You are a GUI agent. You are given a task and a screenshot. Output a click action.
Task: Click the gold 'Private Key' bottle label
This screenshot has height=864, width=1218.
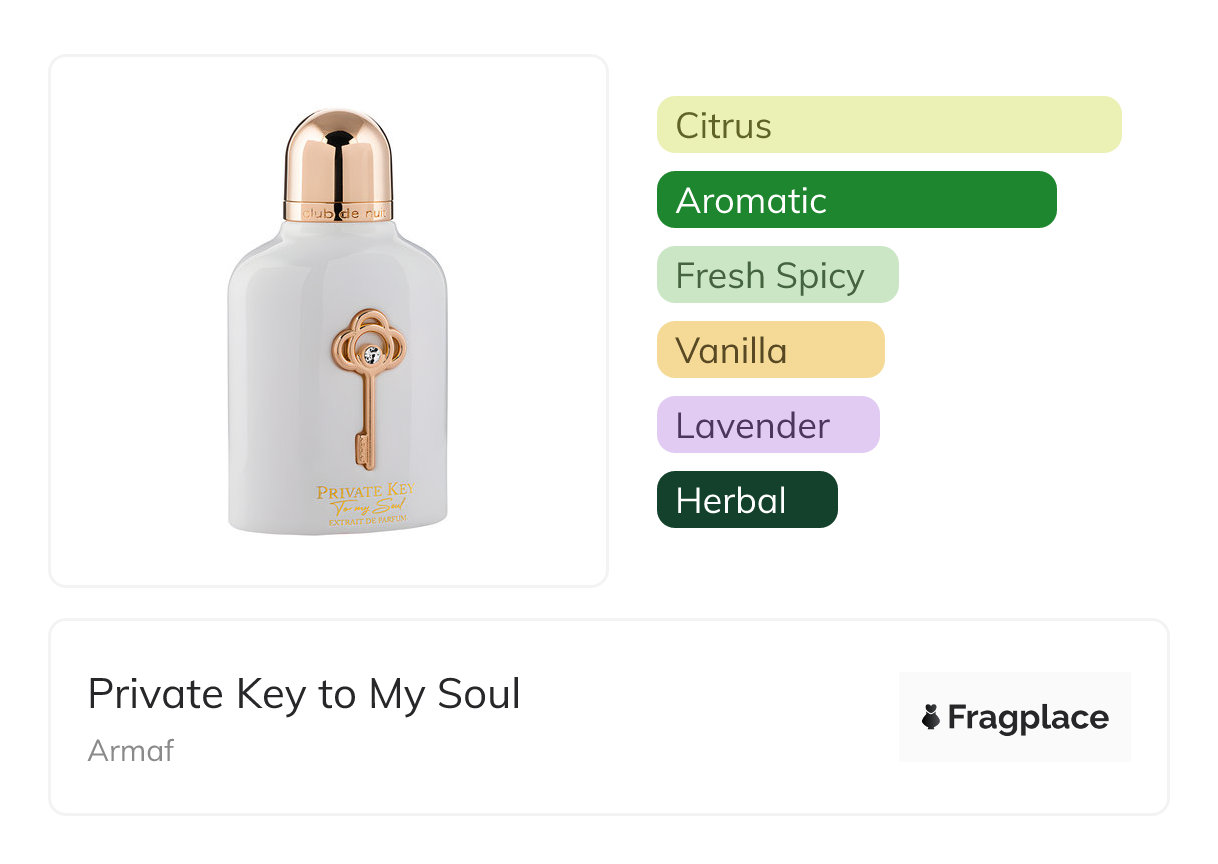pyautogui.click(x=365, y=491)
